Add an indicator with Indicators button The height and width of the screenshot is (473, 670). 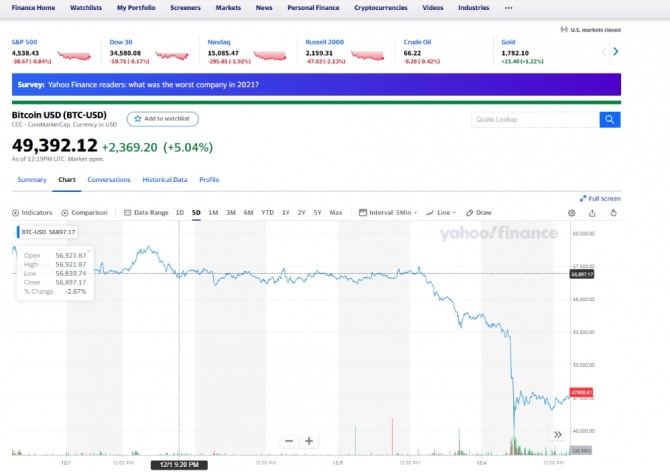pyautogui.click(x=33, y=212)
